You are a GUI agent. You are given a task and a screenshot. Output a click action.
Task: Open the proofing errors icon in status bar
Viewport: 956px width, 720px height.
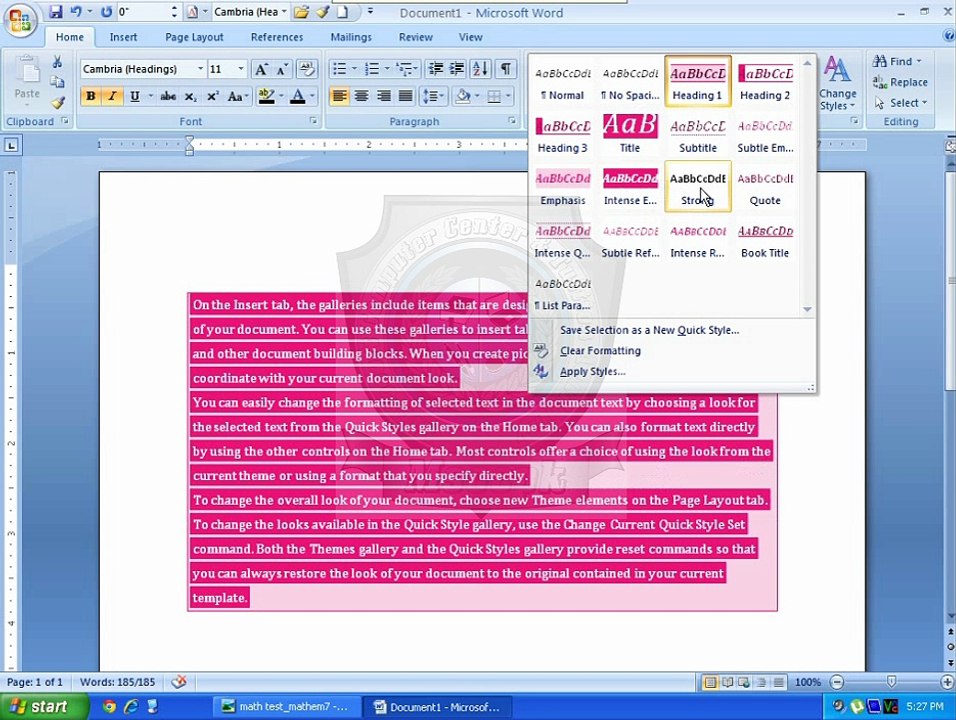(x=179, y=682)
